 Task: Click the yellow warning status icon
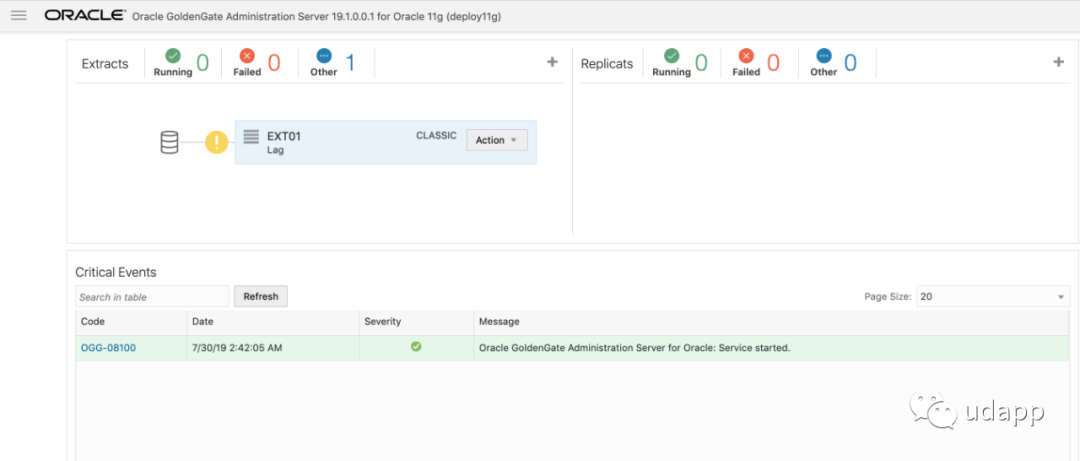click(x=217, y=143)
